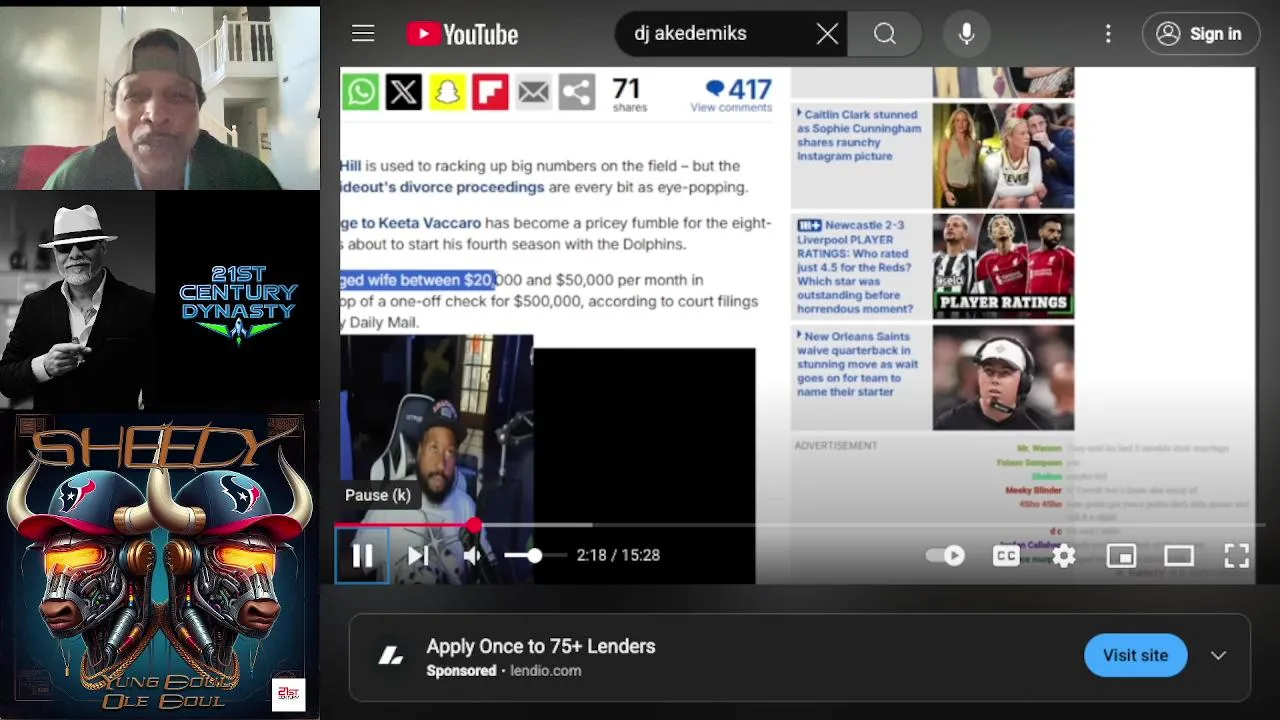Click the 21st Century Dynasty logo
This screenshot has width=1280, height=720.
(x=238, y=305)
